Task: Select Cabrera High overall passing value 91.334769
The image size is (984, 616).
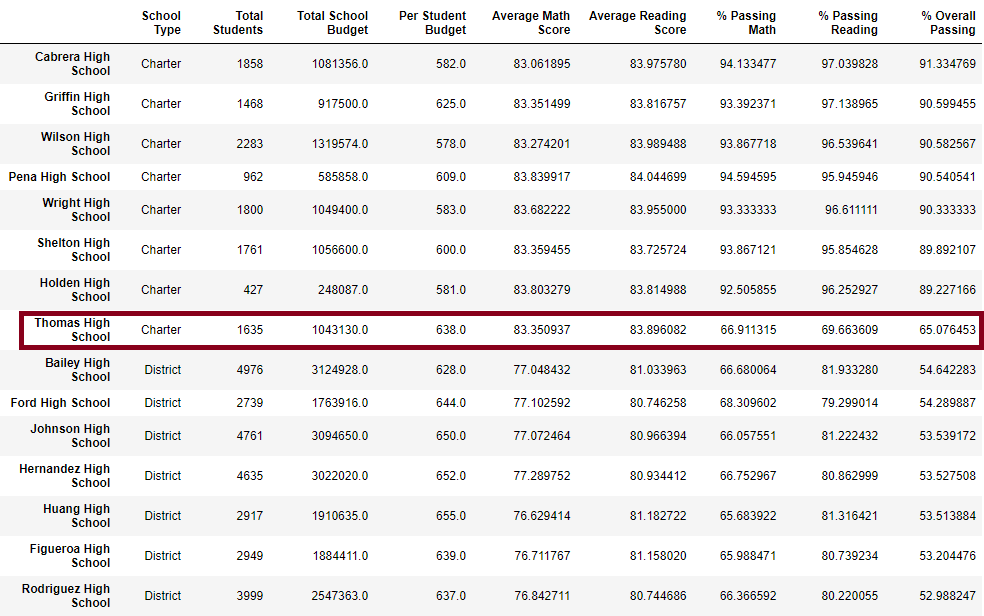Action: [948, 64]
